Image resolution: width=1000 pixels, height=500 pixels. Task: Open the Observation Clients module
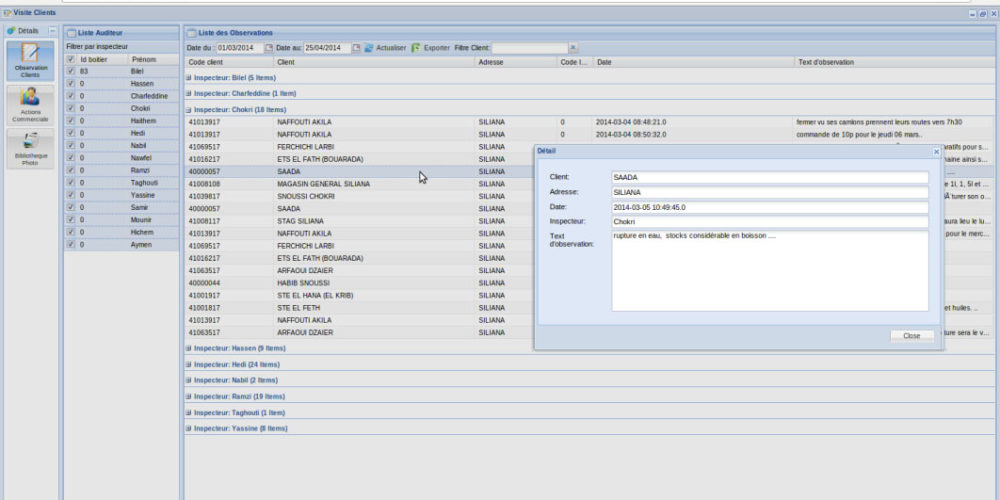(30, 61)
